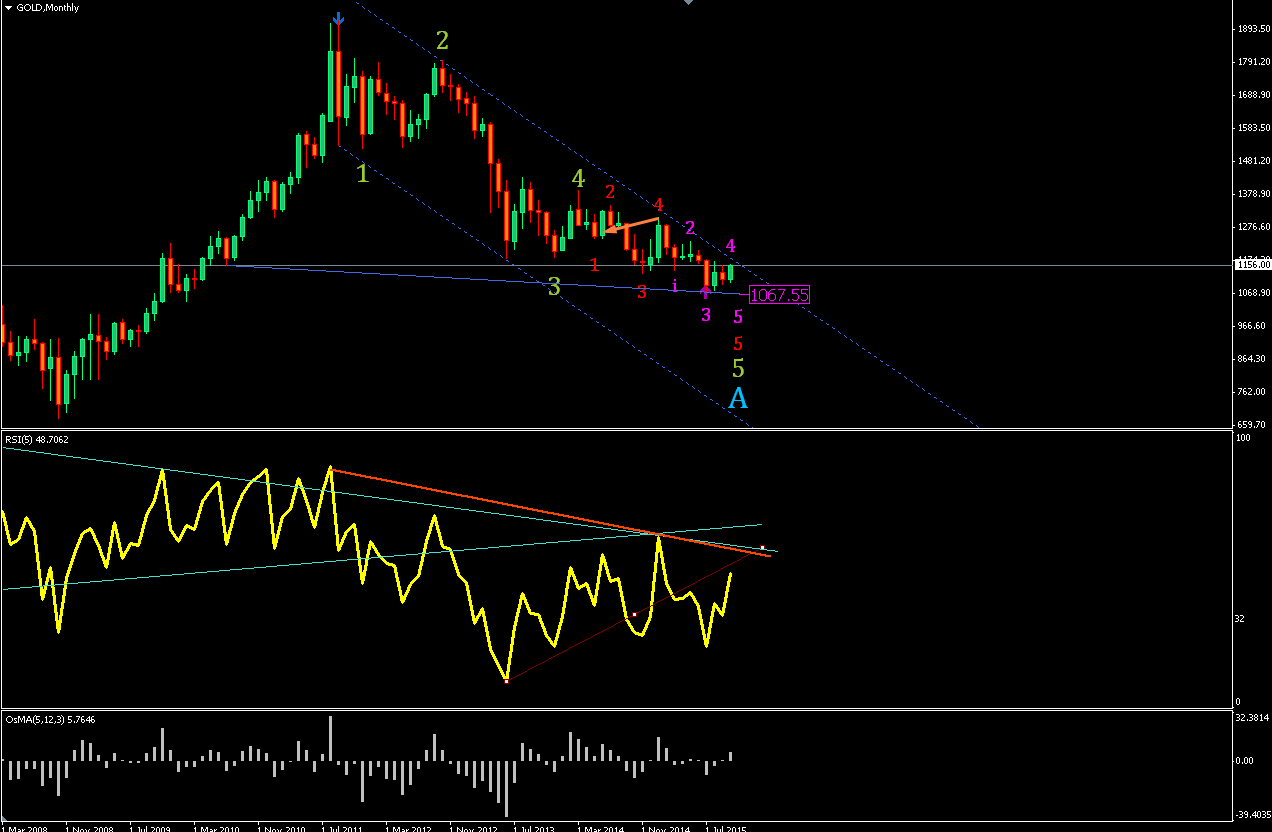Click the 1378.90 price scale value
The width and height of the screenshot is (1272, 832).
(1253, 193)
